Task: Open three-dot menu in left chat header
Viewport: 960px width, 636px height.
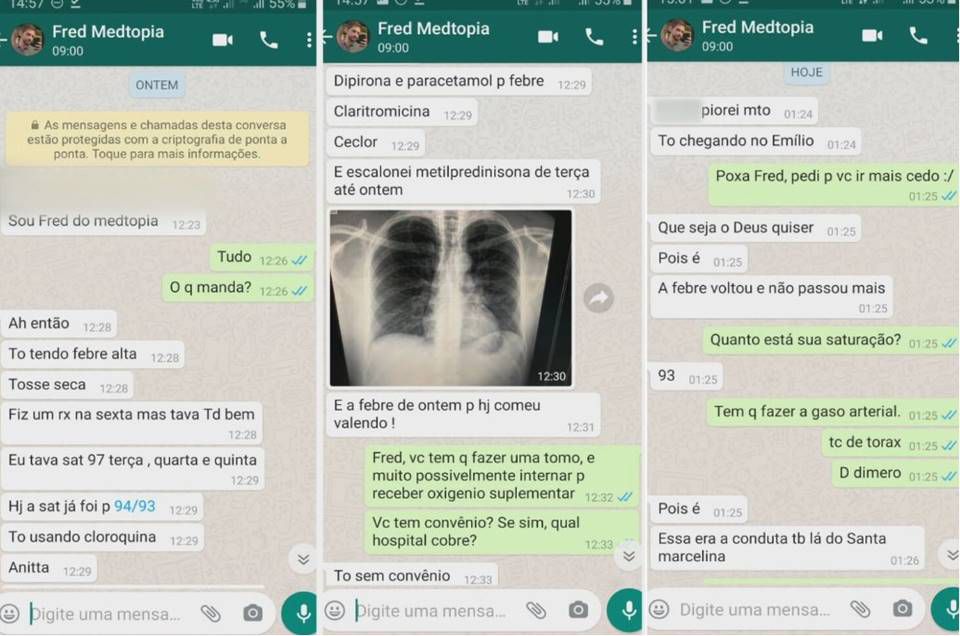Action: (309, 40)
